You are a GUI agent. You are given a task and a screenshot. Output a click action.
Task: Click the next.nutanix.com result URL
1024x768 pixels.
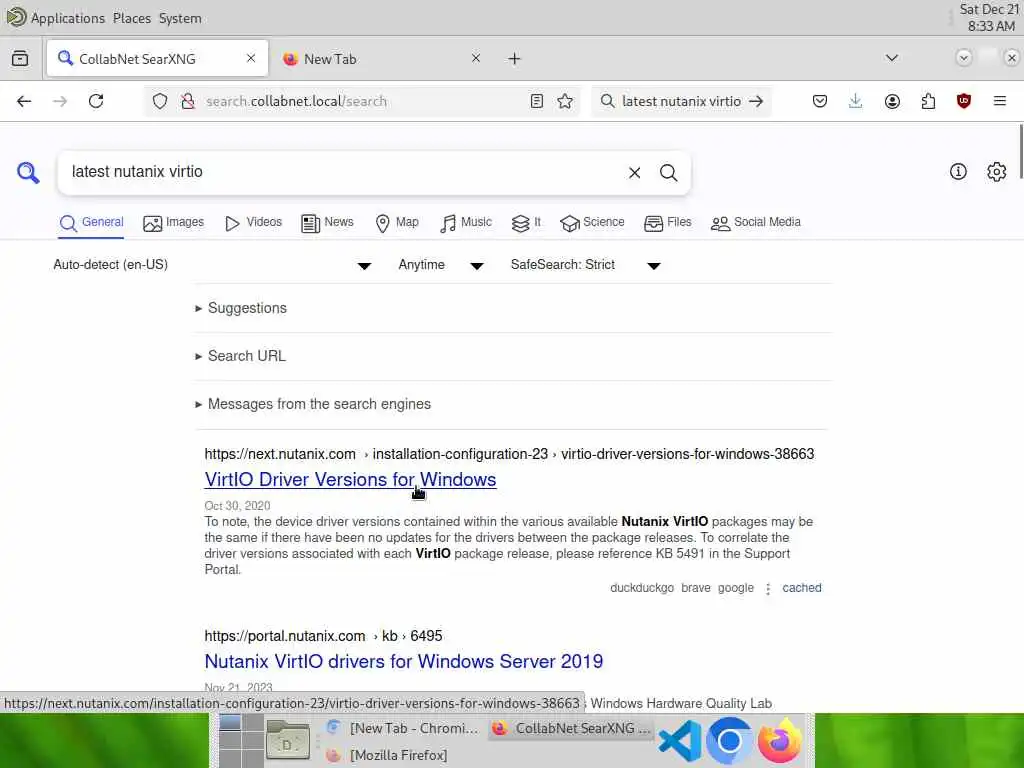(x=509, y=454)
